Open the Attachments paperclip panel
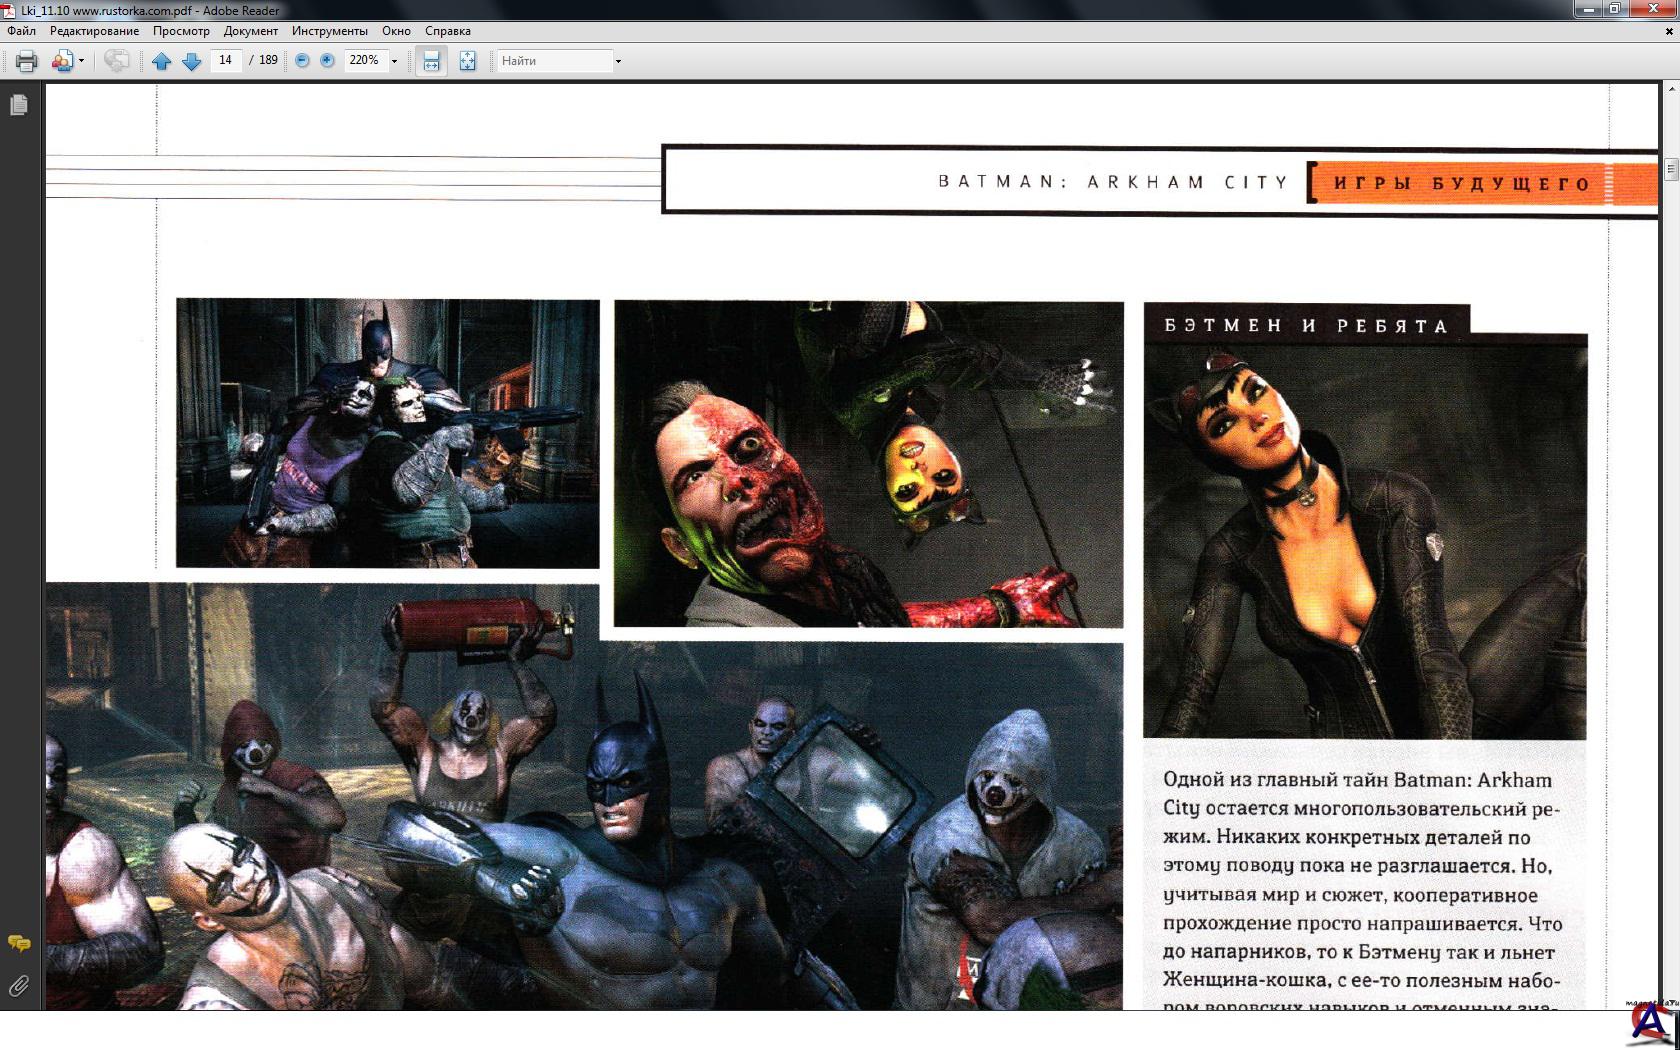Screen dimensions: 1680x1050 tap(18, 987)
